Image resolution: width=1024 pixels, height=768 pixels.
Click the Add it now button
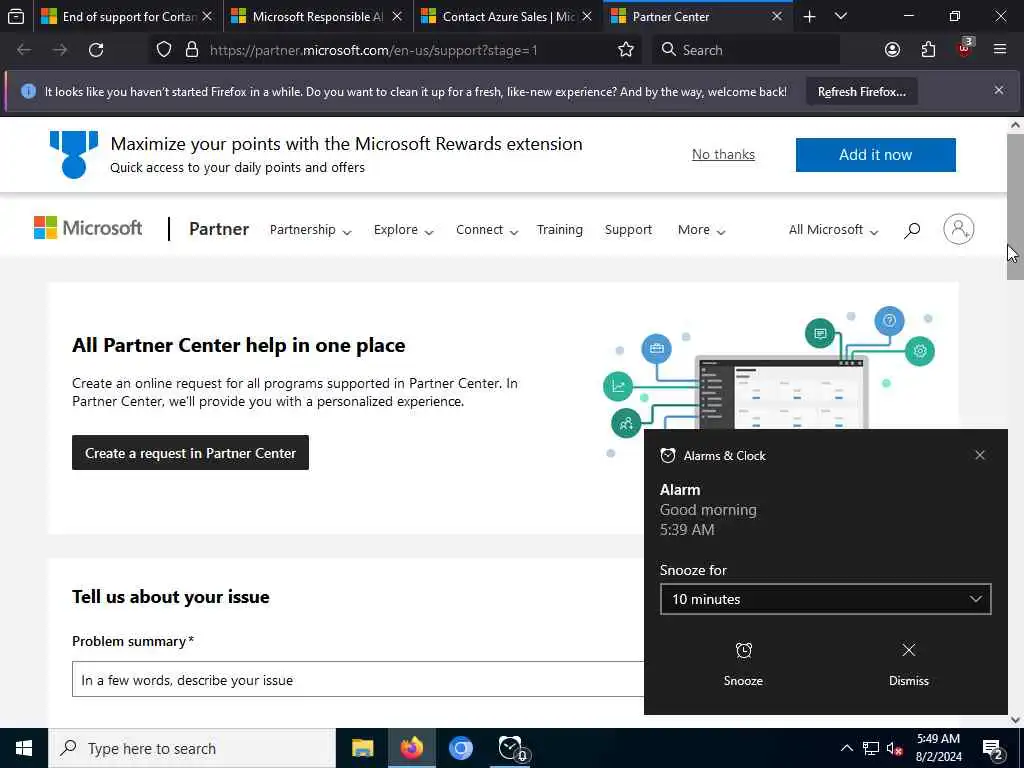(875, 155)
